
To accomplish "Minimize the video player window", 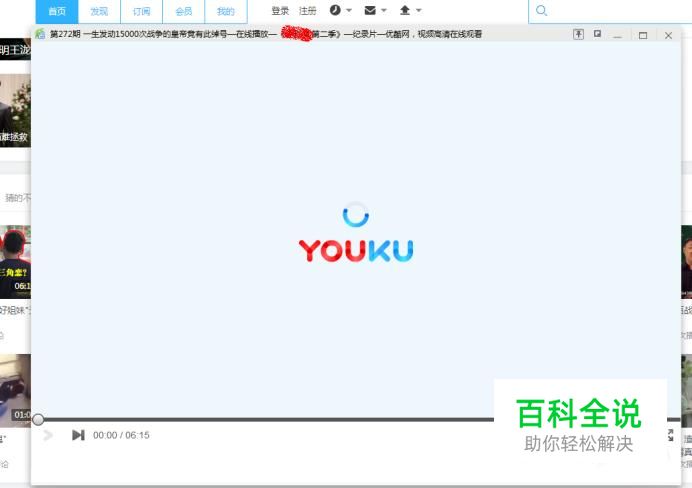I will coord(617,35).
